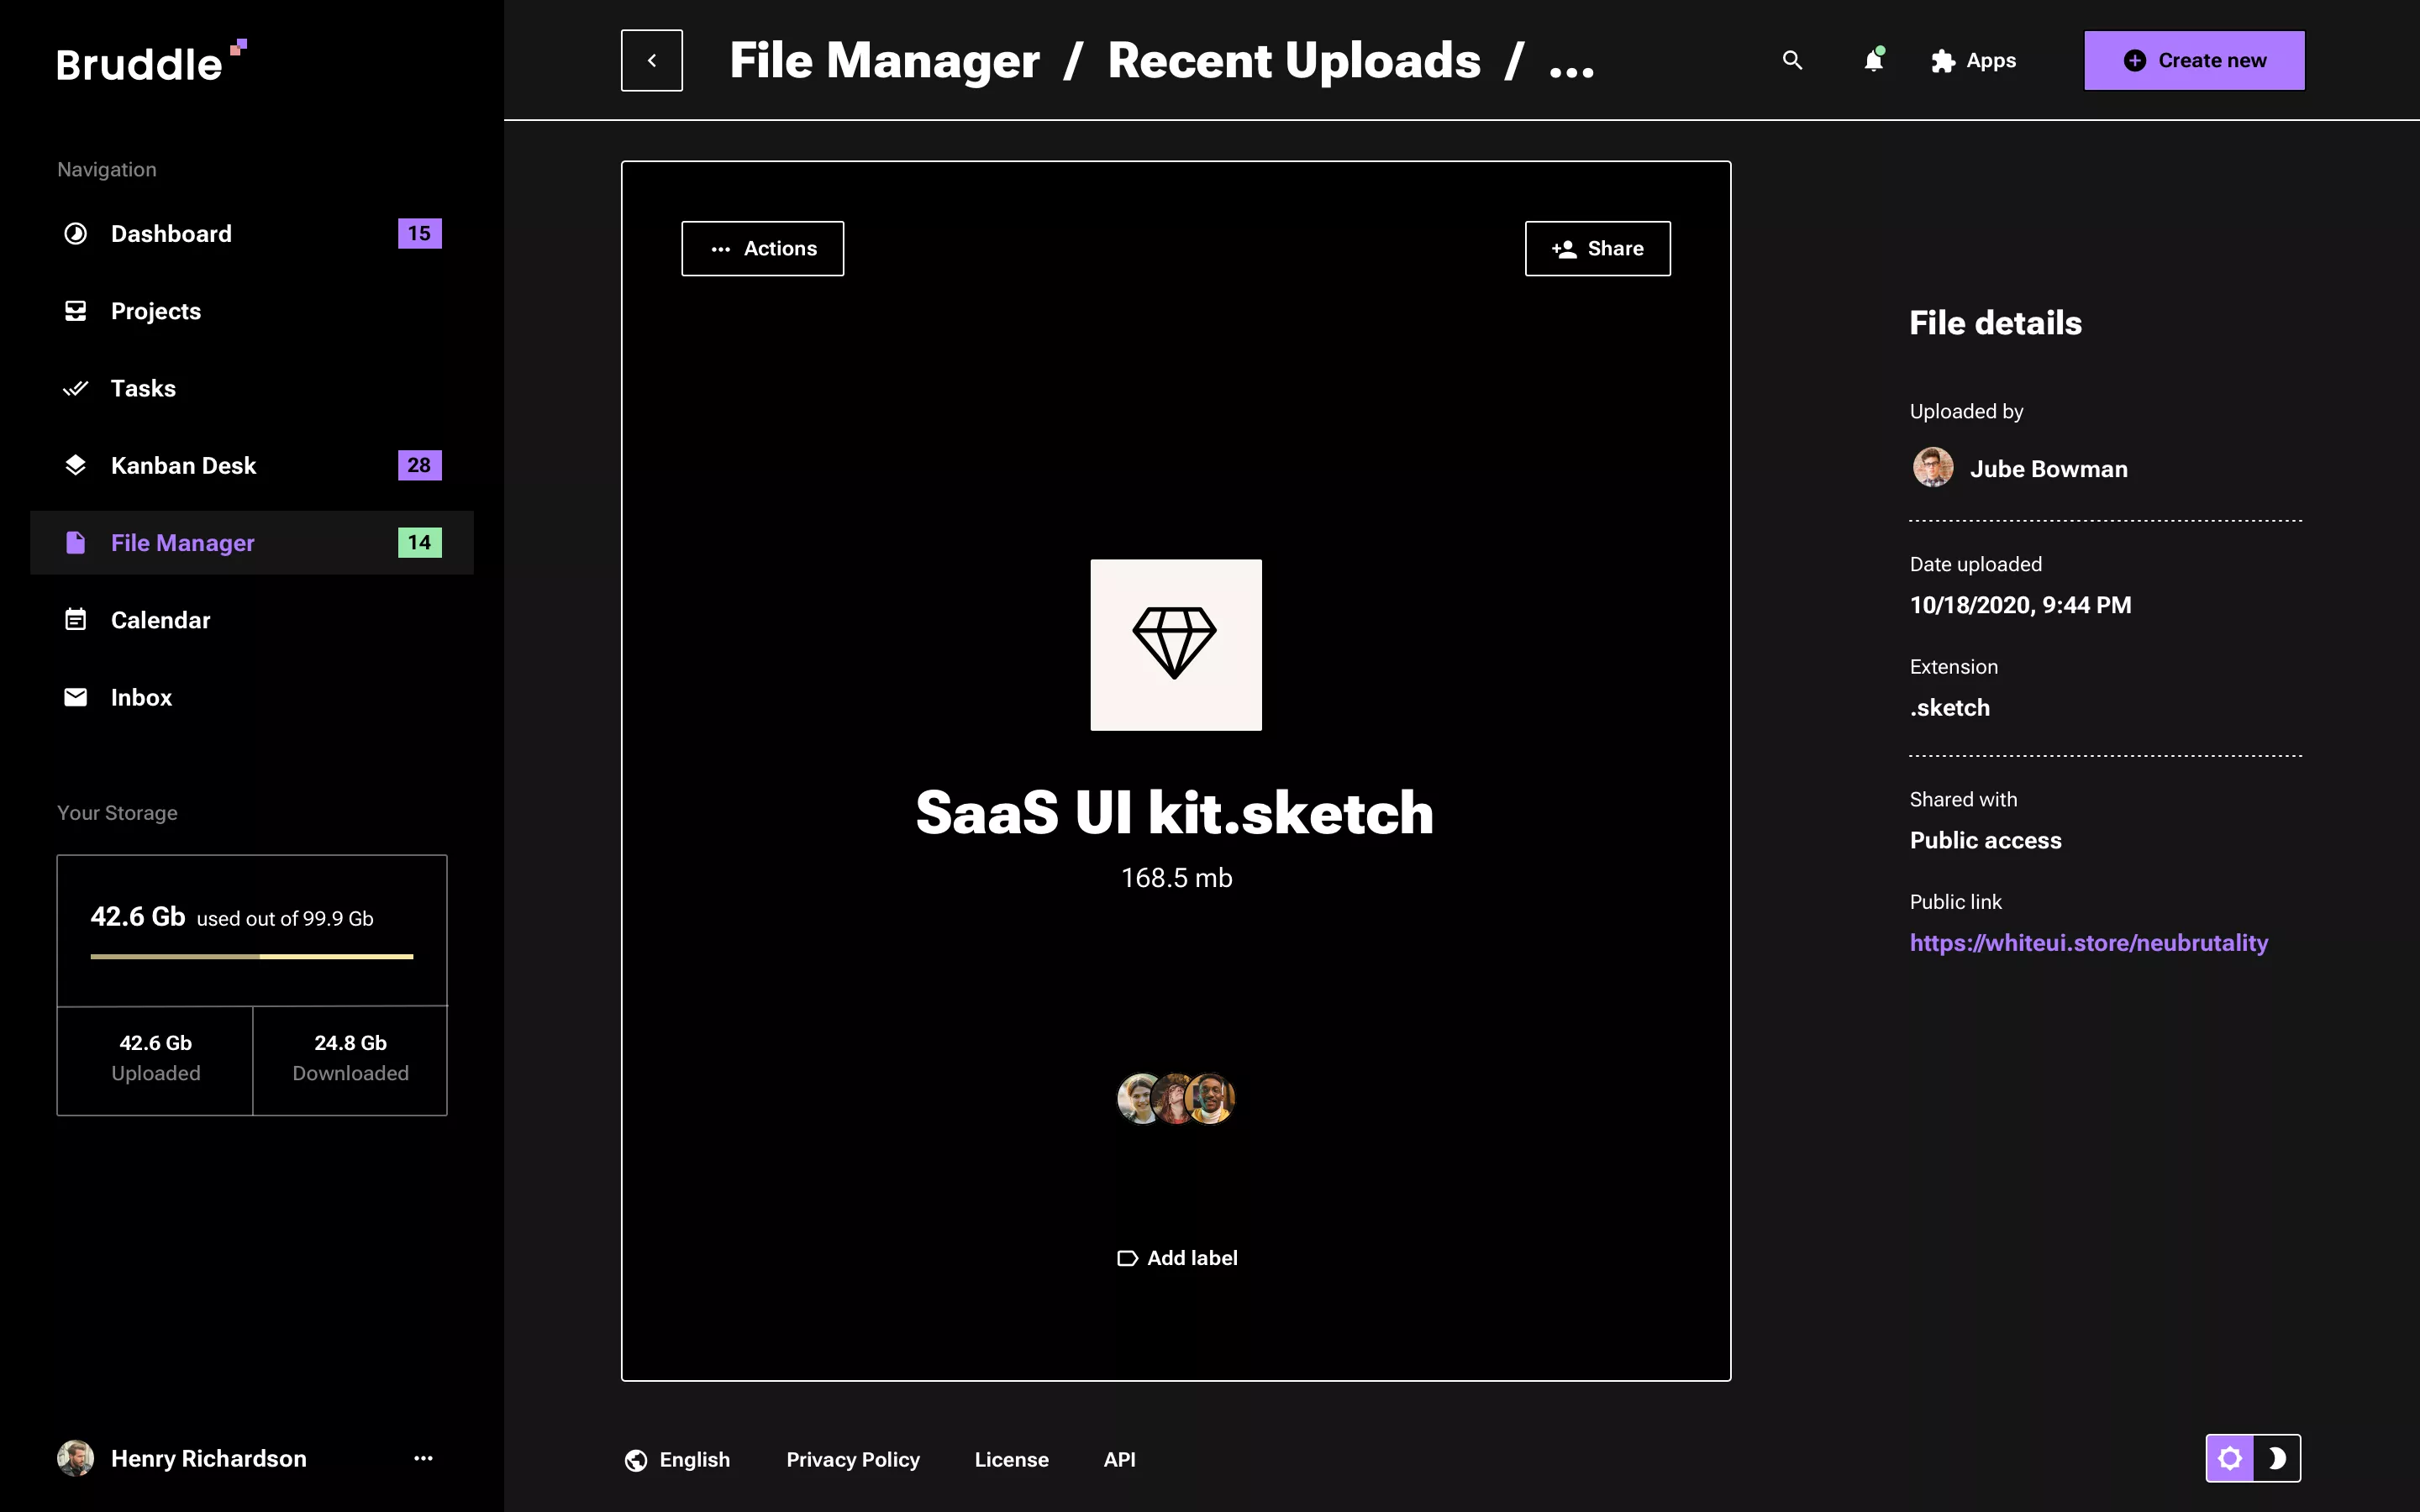Viewport: 2420px width, 1512px height.
Task: Select the Kanban Desk icon
Action: point(76,464)
